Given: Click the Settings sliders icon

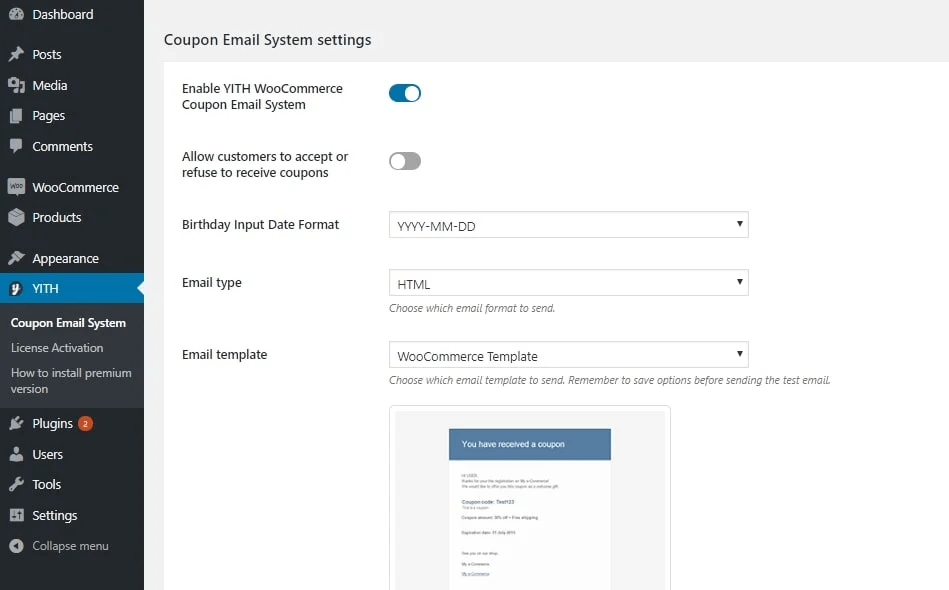Looking at the screenshot, I should coord(16,515).
